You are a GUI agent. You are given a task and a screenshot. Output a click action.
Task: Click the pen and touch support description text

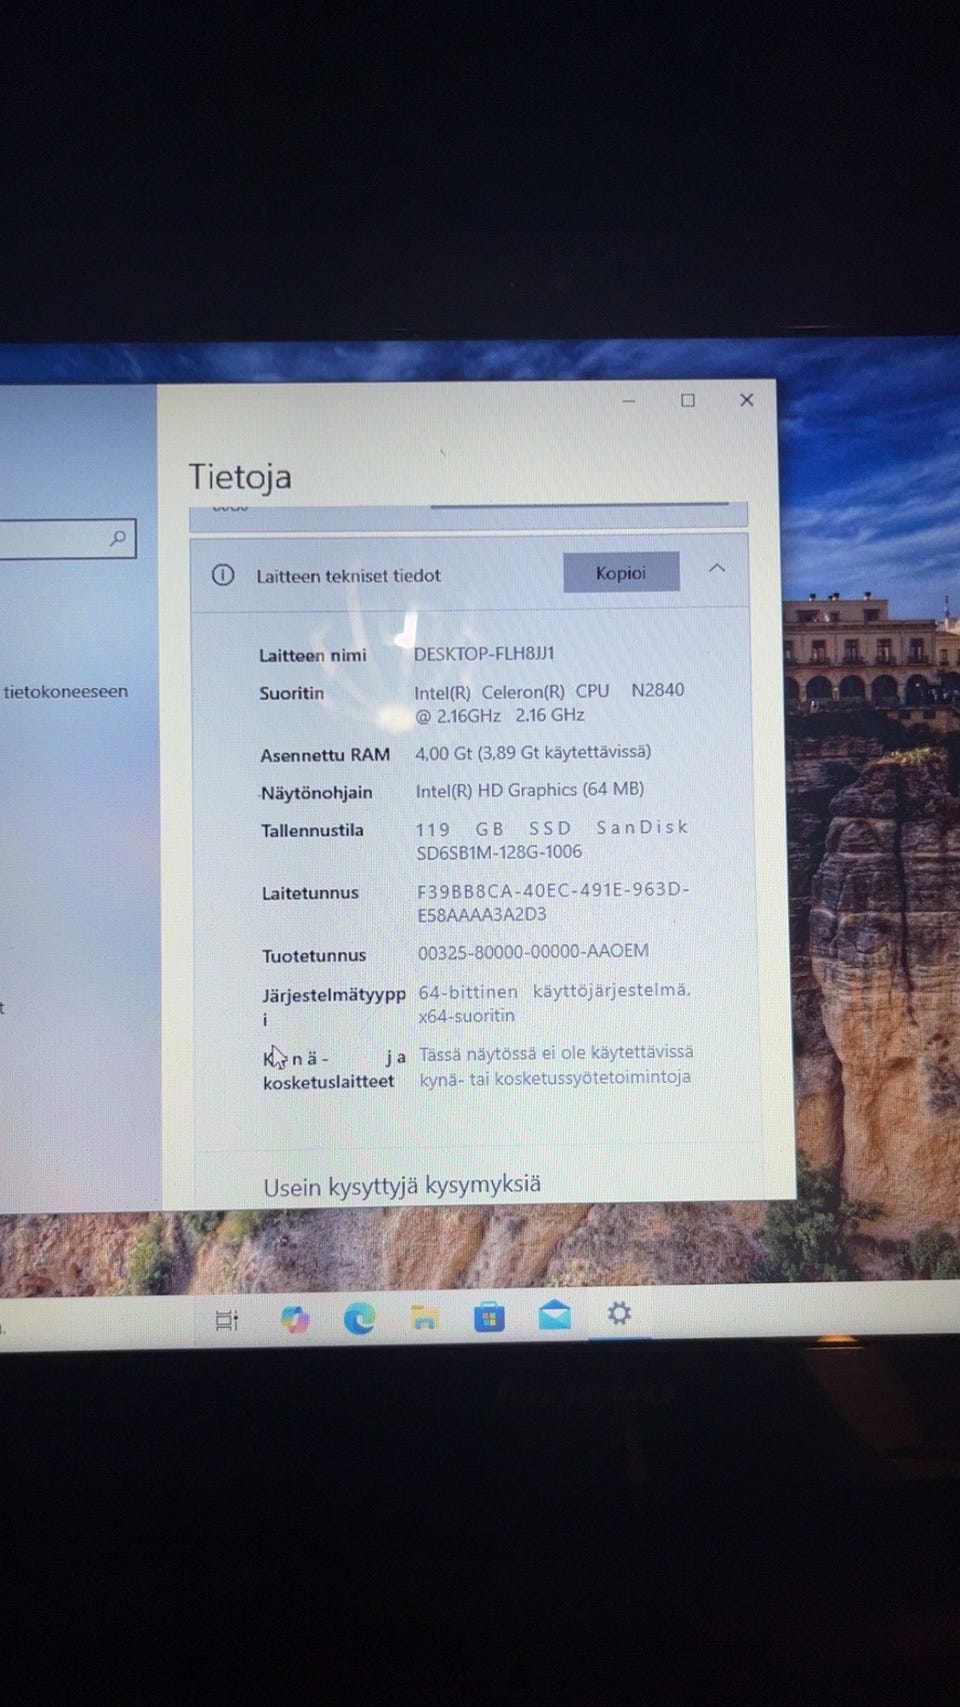coord(556,1065)
